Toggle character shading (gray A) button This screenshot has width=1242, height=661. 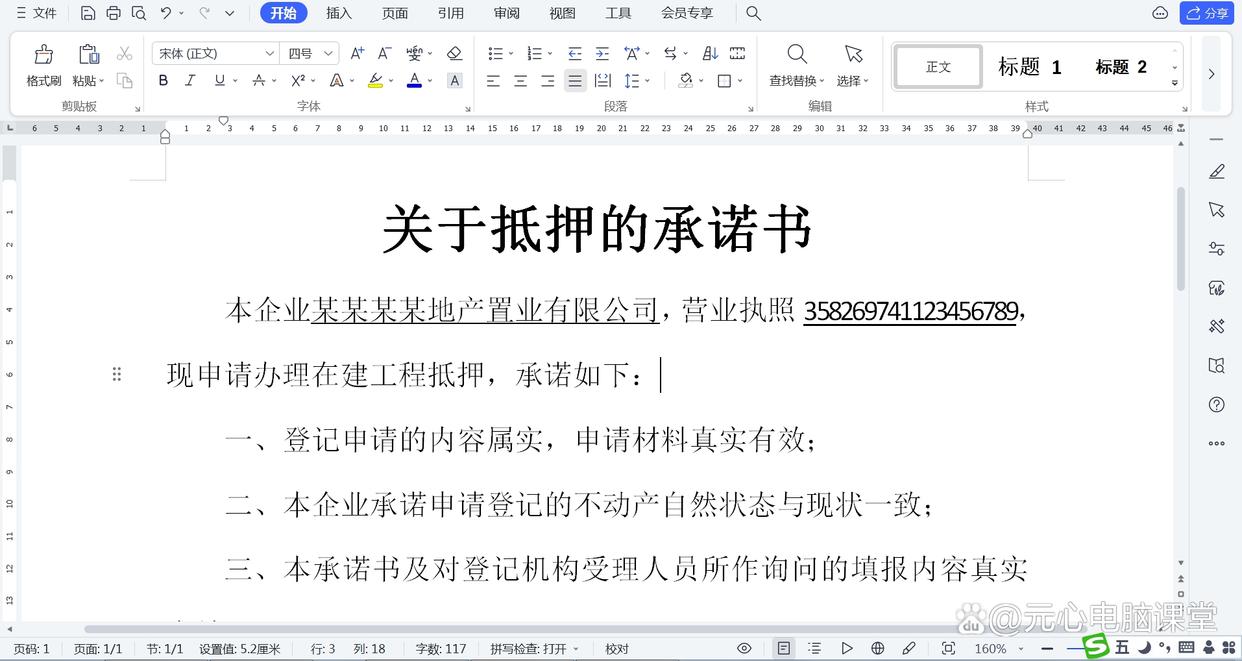tap(455, 80)
